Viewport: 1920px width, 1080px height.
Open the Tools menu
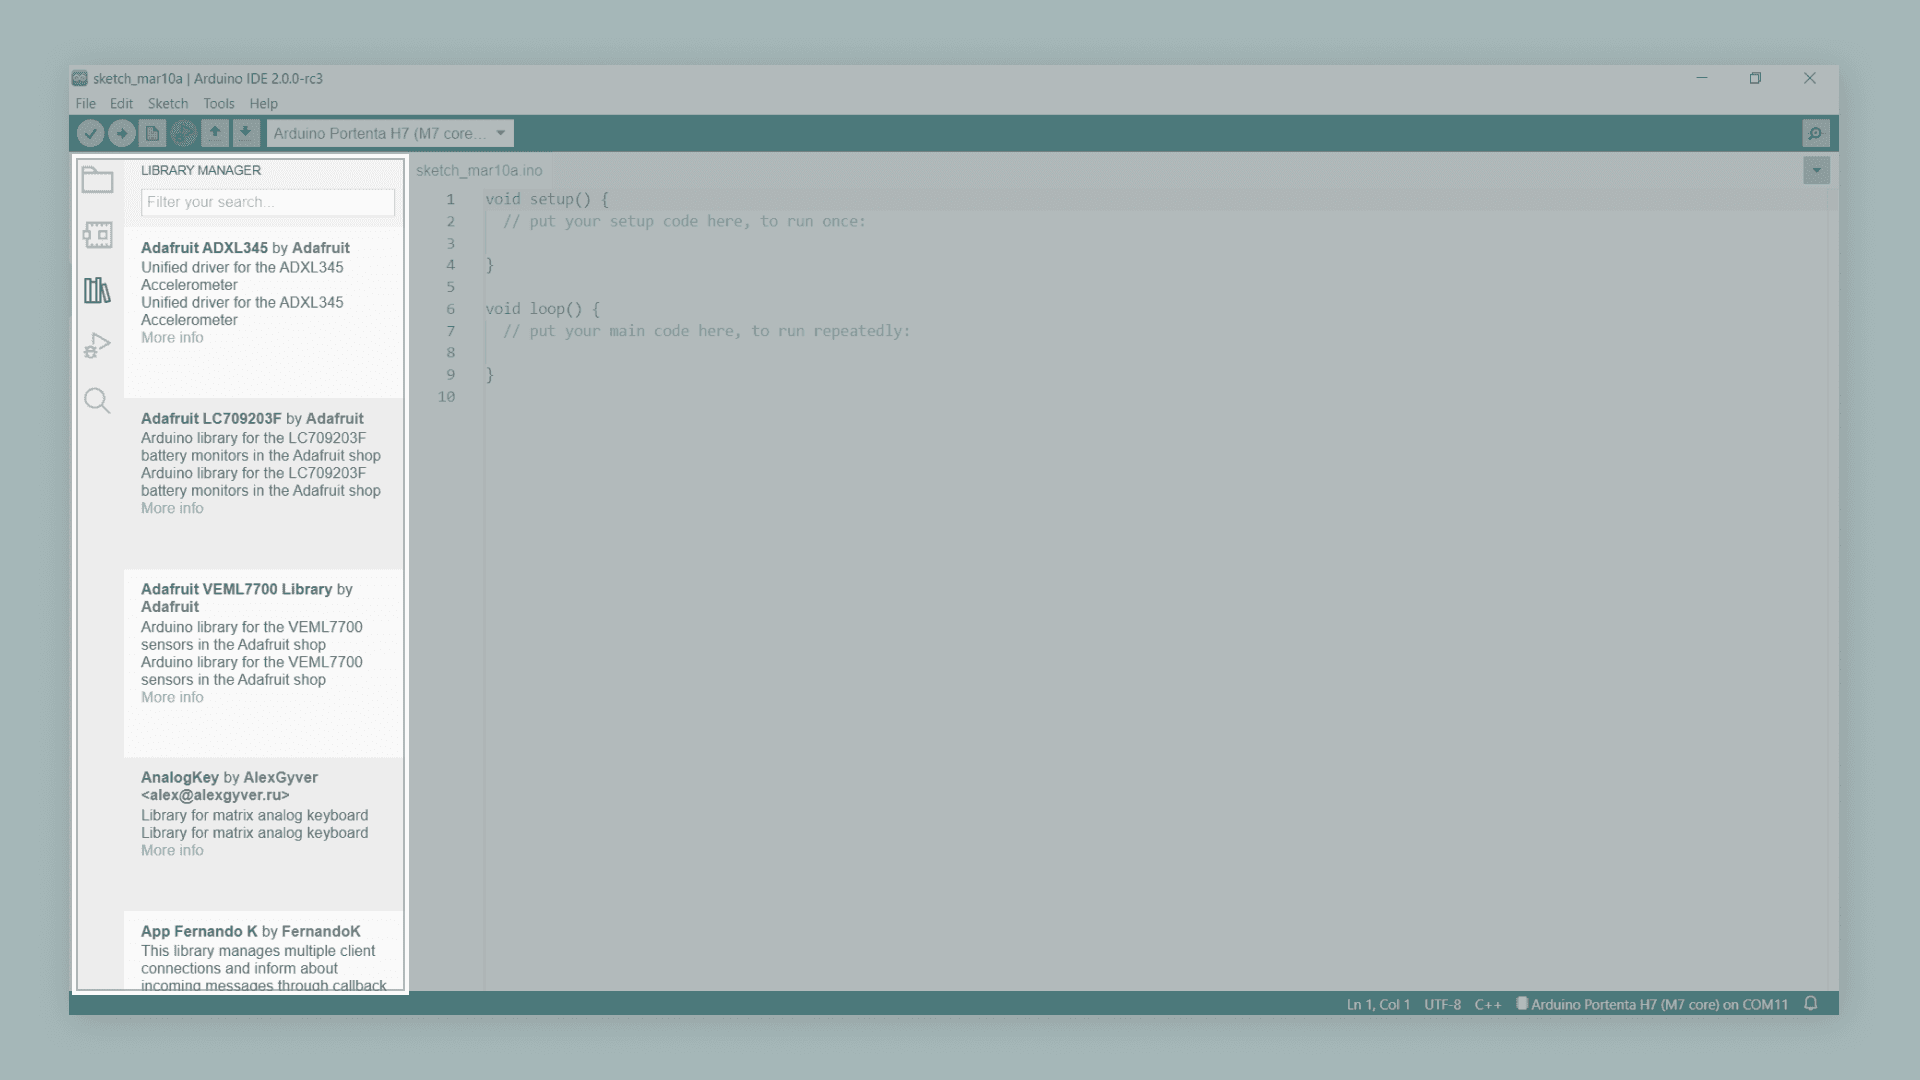218,104
